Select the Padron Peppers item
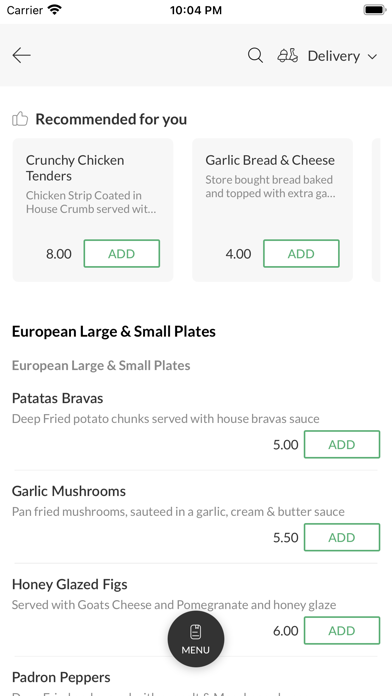This screenshot has height=696, width=392. (61, 677)
